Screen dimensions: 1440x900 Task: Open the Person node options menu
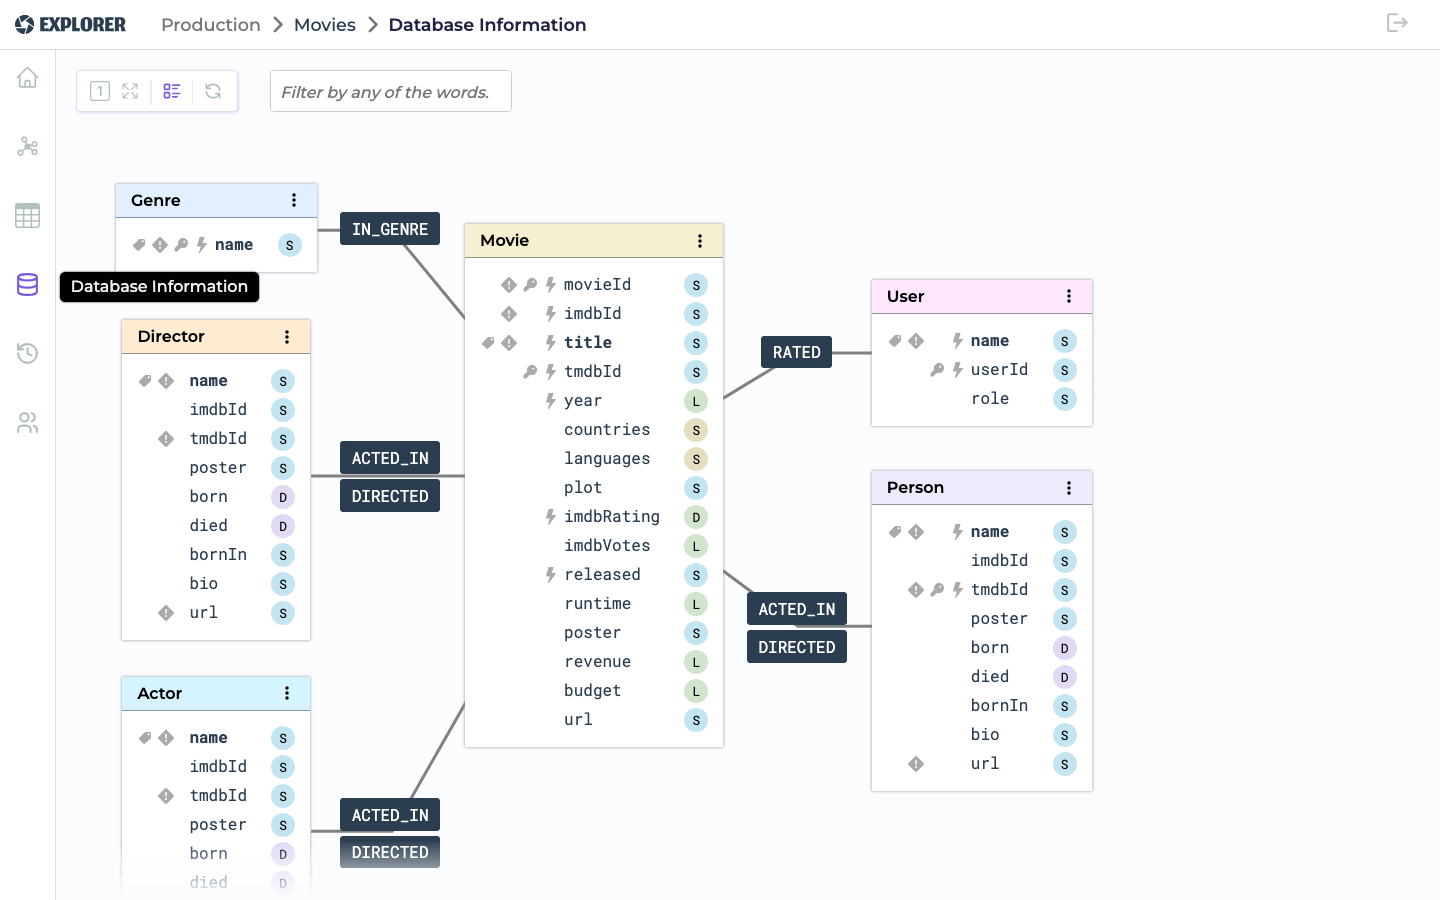tap(1069, 488)
